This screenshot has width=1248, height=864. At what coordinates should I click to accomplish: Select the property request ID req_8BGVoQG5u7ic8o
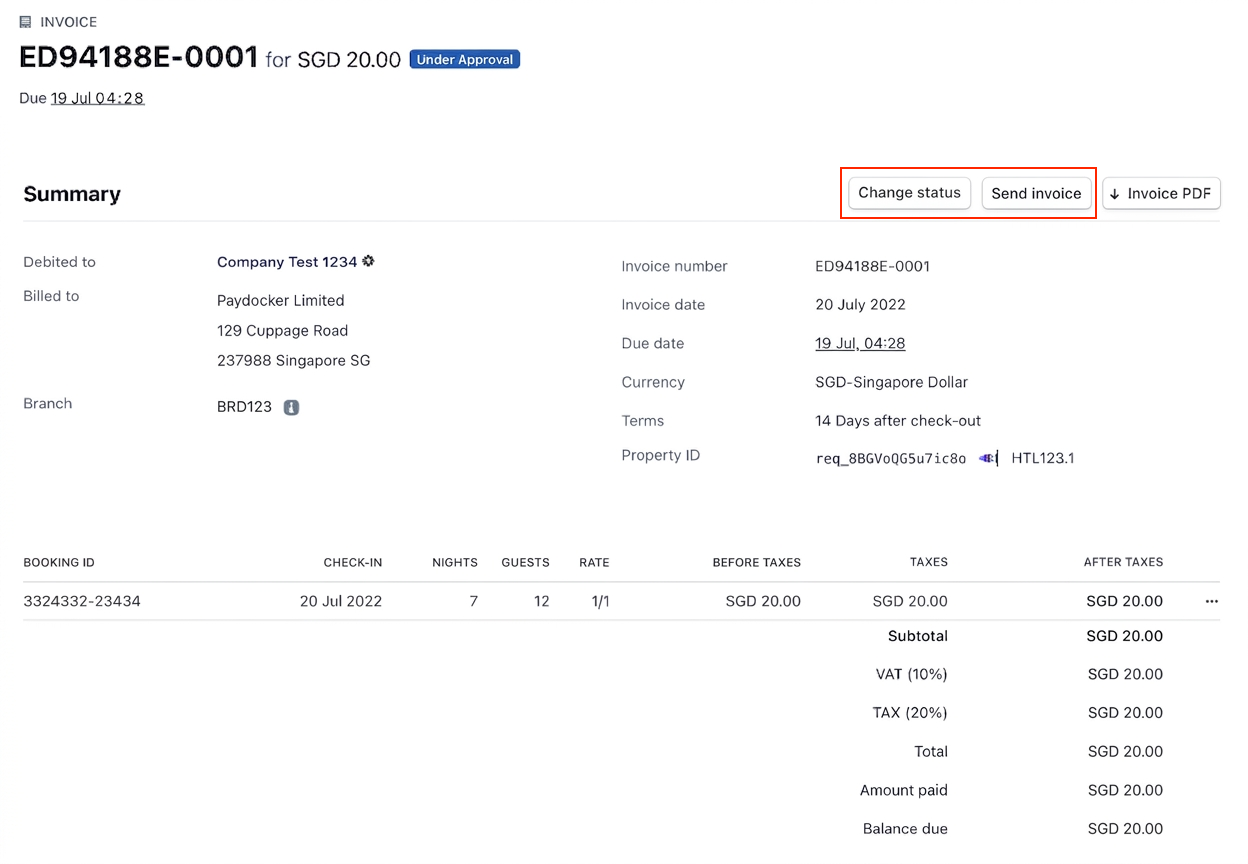(891, 459)
